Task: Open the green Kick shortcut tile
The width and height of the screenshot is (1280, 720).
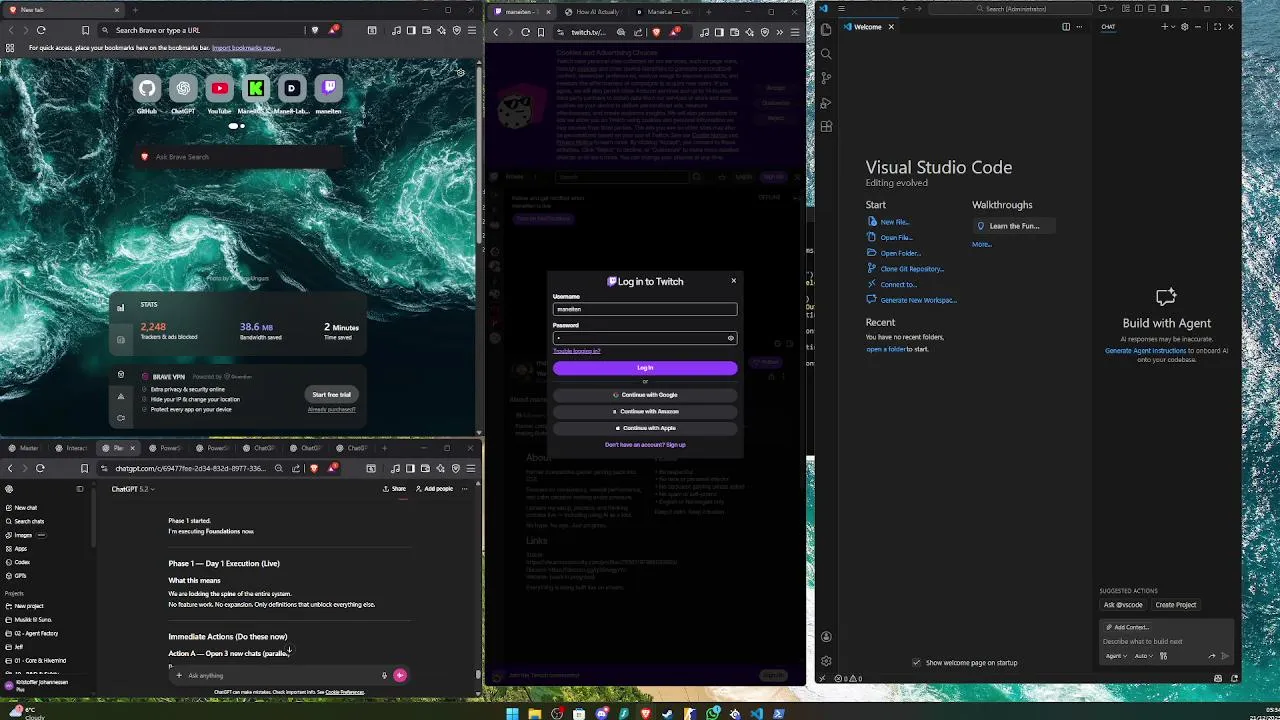Action: click(x=256, y=89)
